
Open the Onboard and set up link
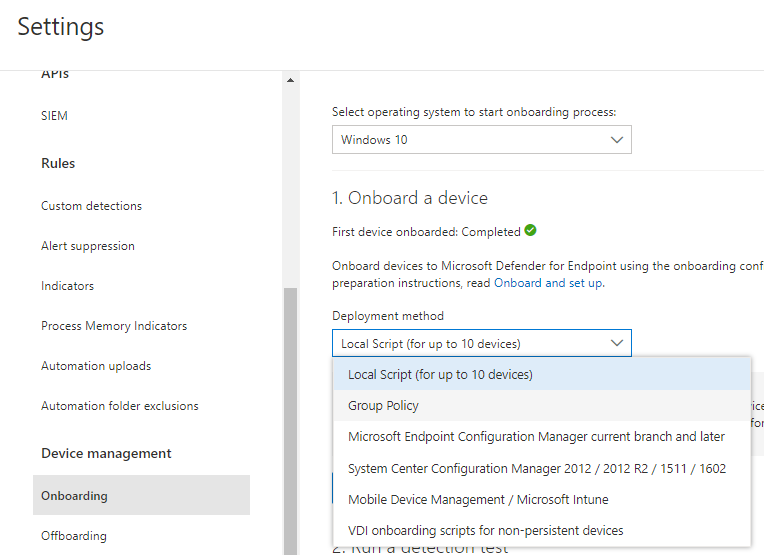pos(548,283)
